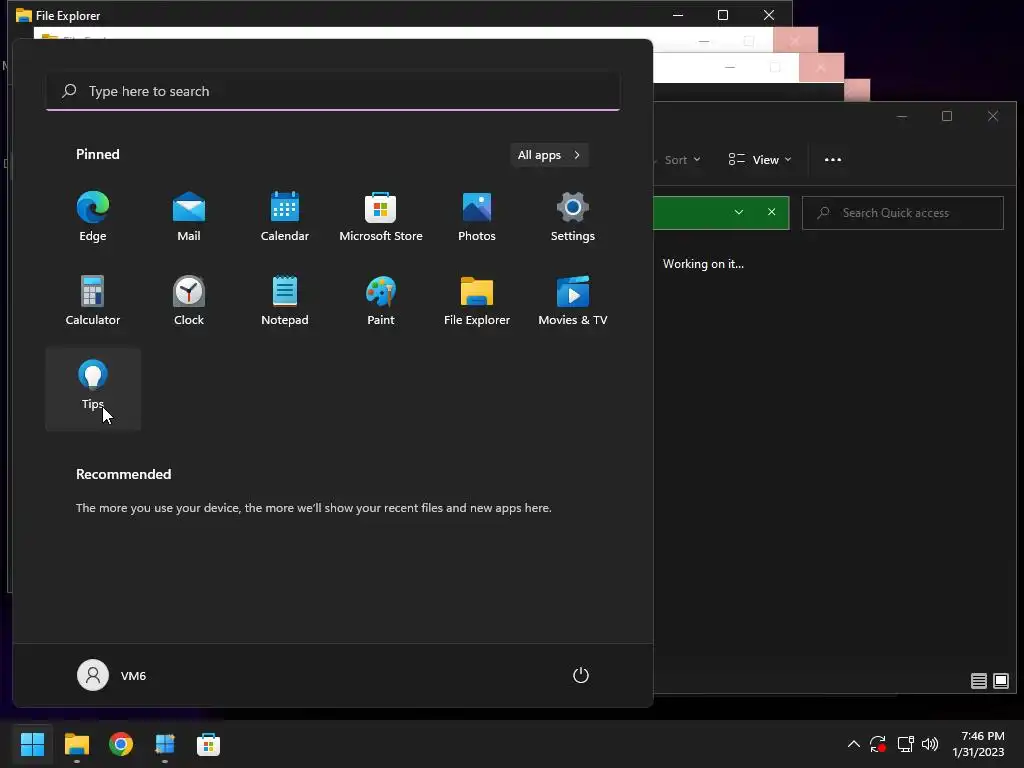Image resolution: width=1024 pixels, height=768 pixels.
Task: Open See more options in File Explorer
Action: tap(833, 160)
